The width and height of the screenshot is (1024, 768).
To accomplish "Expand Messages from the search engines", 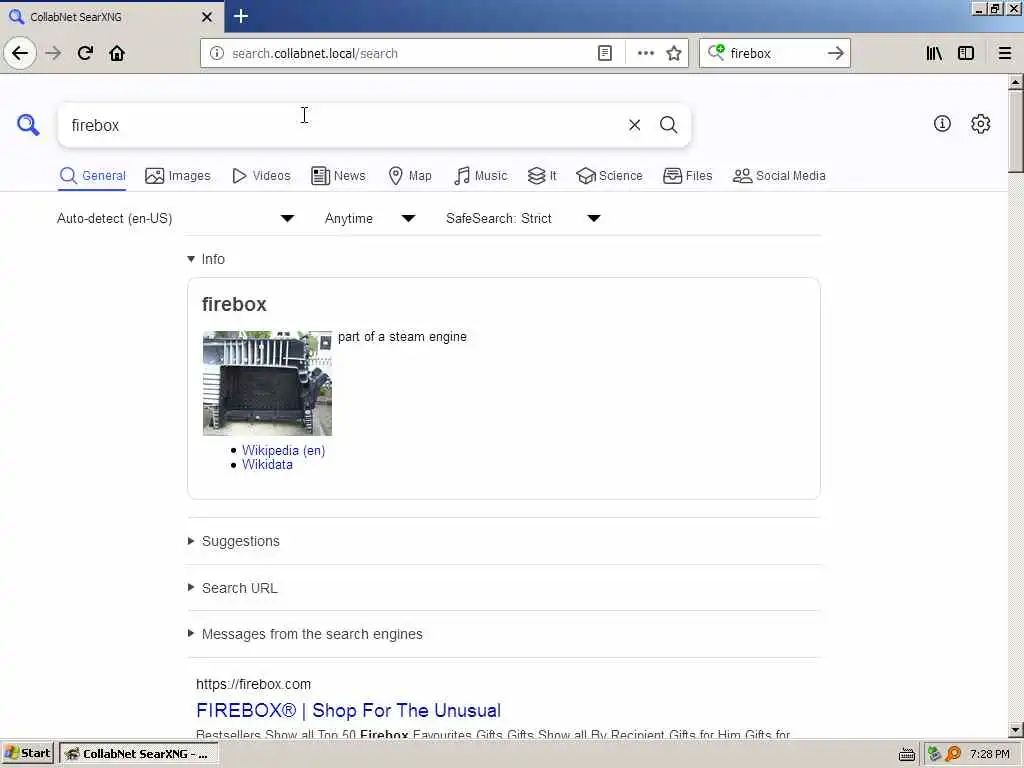I will coord(305,634).
